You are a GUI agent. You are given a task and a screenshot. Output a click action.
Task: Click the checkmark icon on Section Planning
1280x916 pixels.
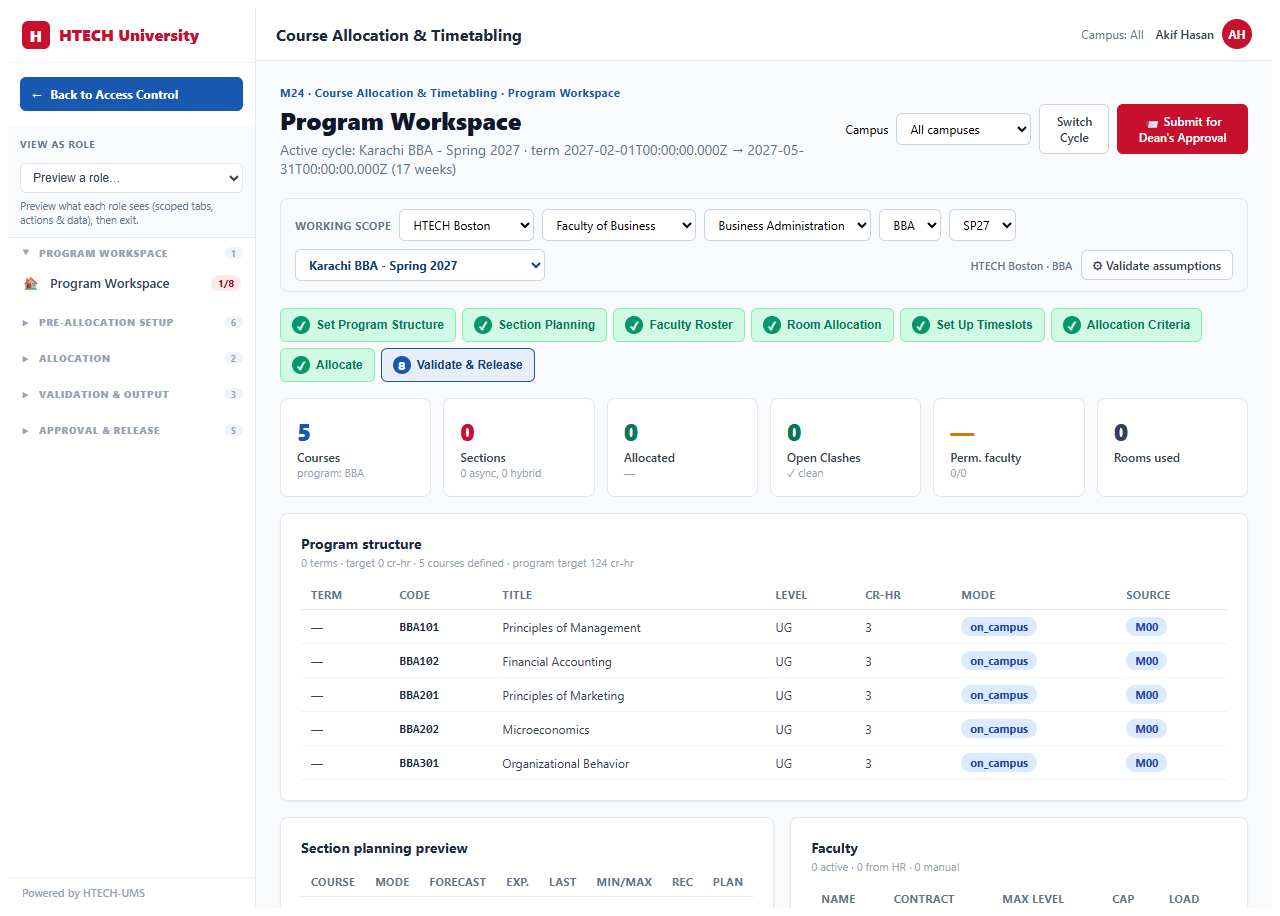482,325
